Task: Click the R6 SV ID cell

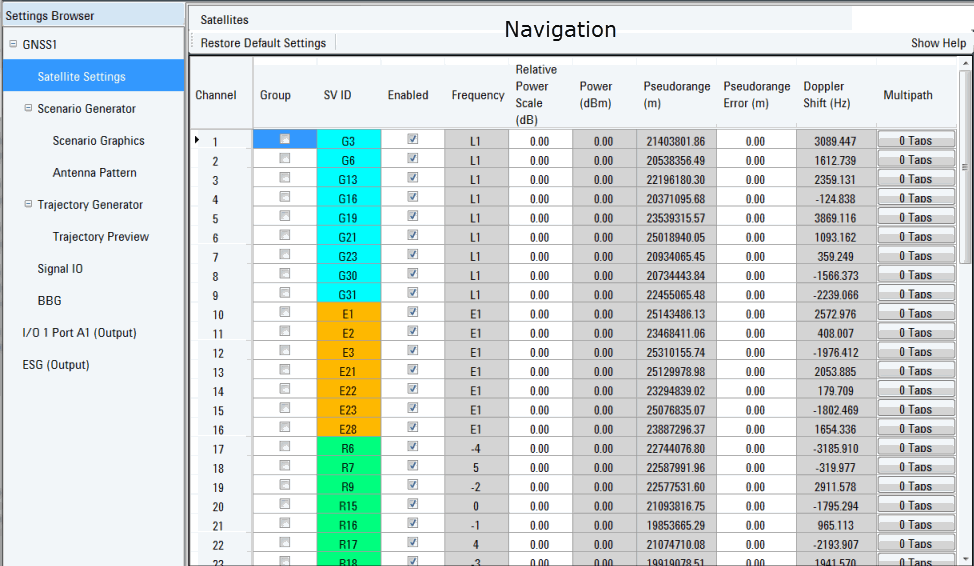Action: pos(348,449)
